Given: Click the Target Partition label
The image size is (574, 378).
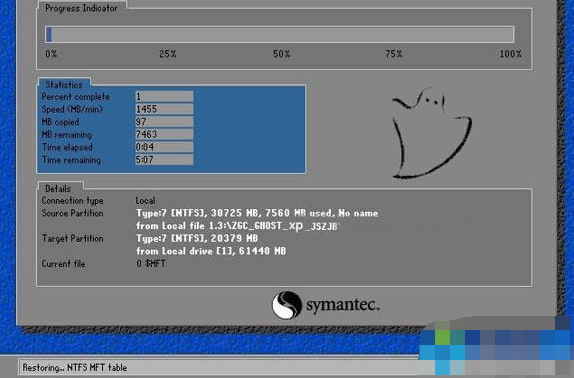Looking at the screenshot, I should point(72,239).
